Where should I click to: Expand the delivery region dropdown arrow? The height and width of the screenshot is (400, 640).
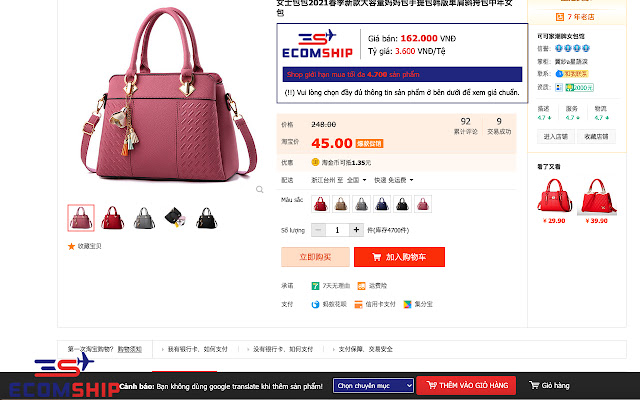click(x=364, y=180)
